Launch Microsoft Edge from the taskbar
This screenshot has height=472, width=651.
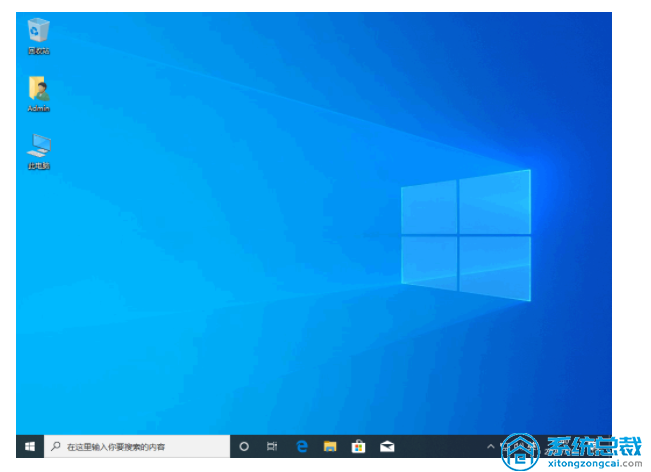pos(302,446)
